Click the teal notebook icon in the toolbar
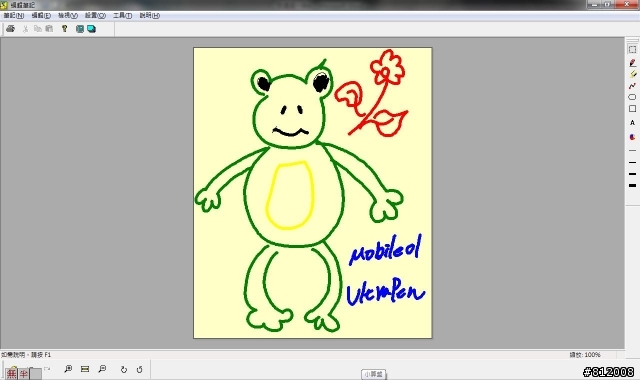Screen dimensions: 640x380 coord(80,29)
